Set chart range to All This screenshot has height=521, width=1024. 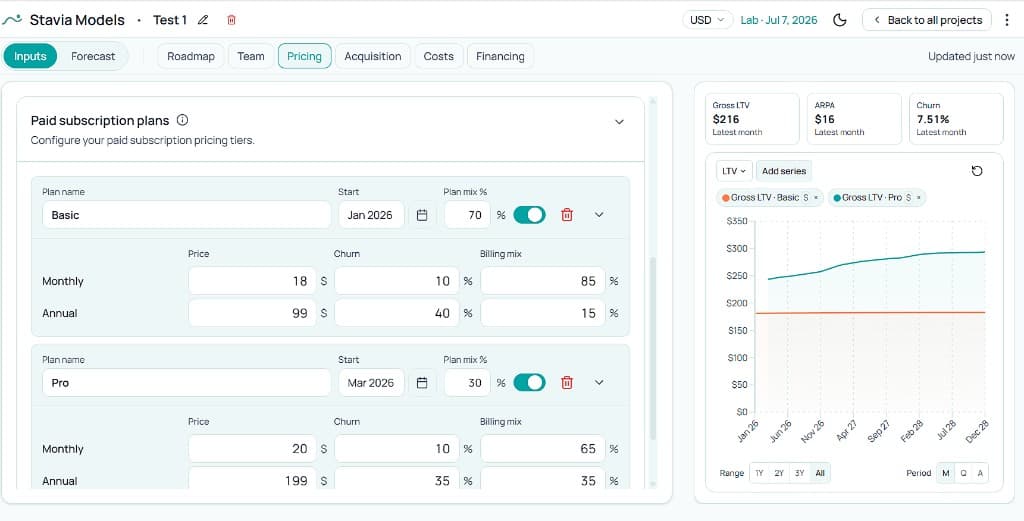820,473
